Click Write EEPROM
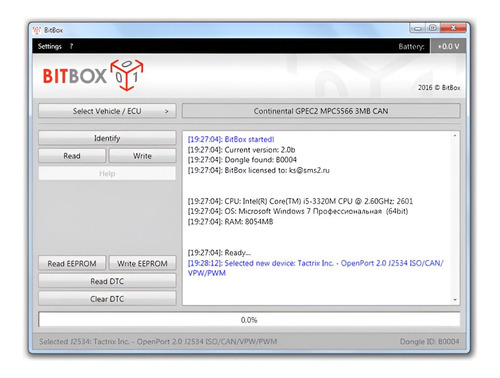500x378 pixels. (142, 263)
